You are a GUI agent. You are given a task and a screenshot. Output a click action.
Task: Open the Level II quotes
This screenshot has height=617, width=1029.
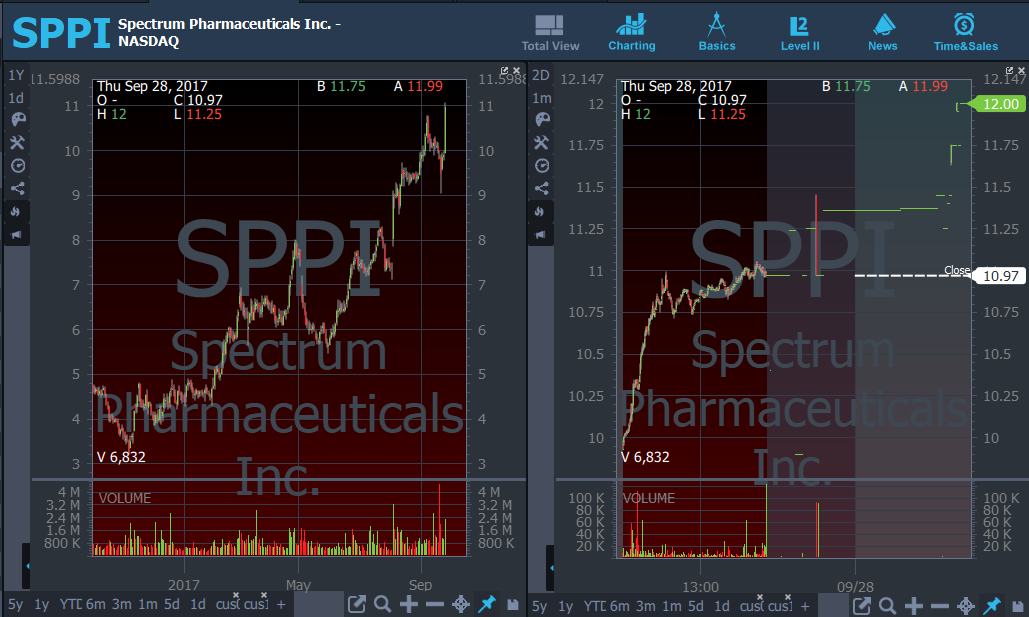pyautogui.click(x=799, y=33)
